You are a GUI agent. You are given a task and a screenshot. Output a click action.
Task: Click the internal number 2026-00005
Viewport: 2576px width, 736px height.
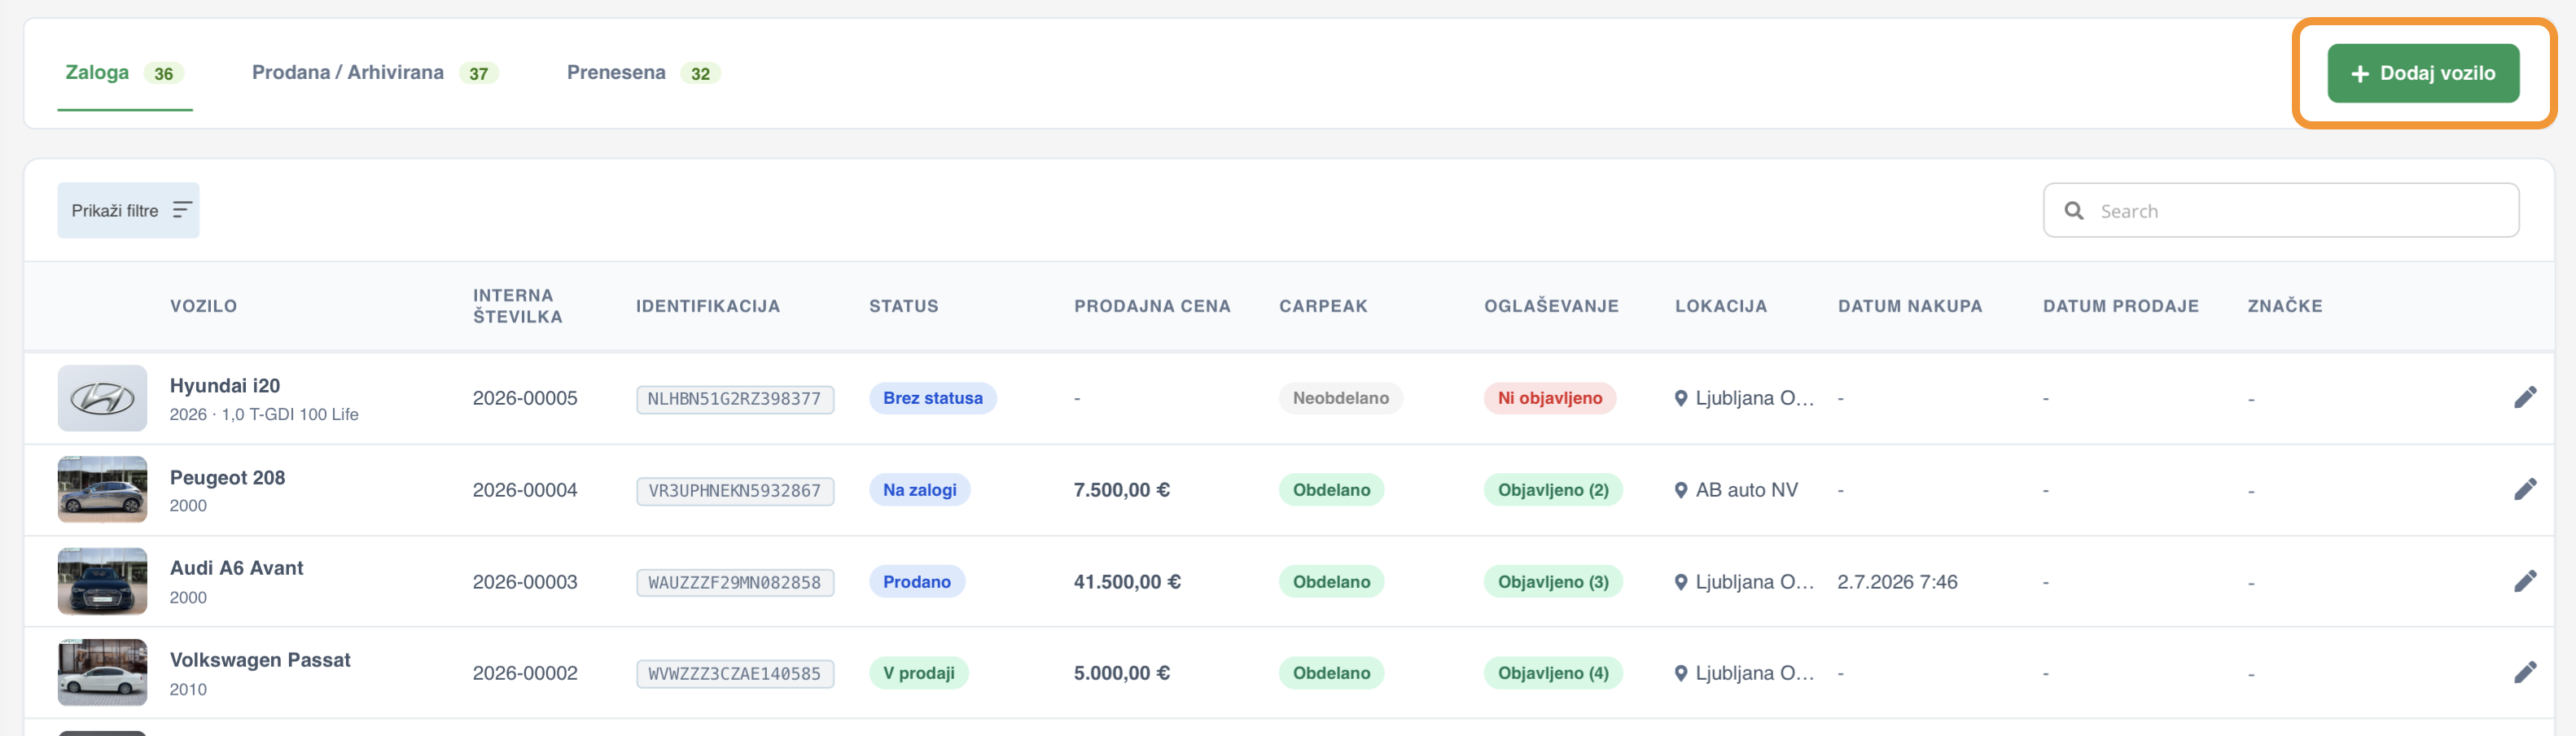click(x=525, y=398)
